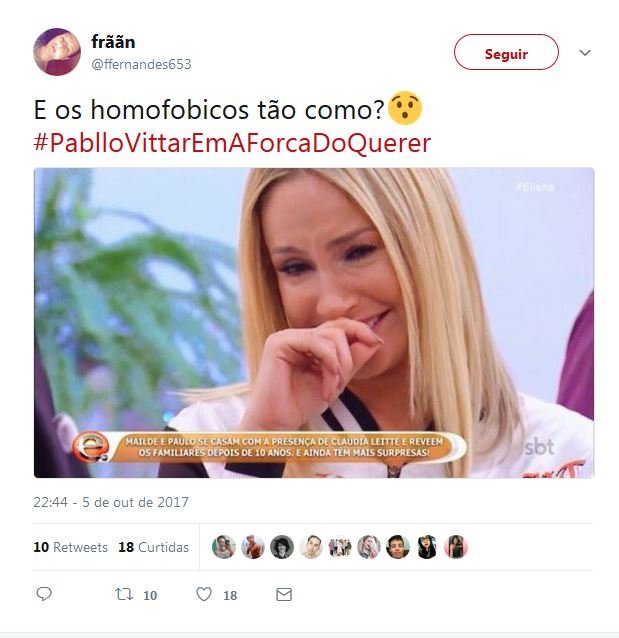The width and height of the screenshot is (619, 638).
Task: Send tweet via envelope message icon
Action: coord(284,594)
